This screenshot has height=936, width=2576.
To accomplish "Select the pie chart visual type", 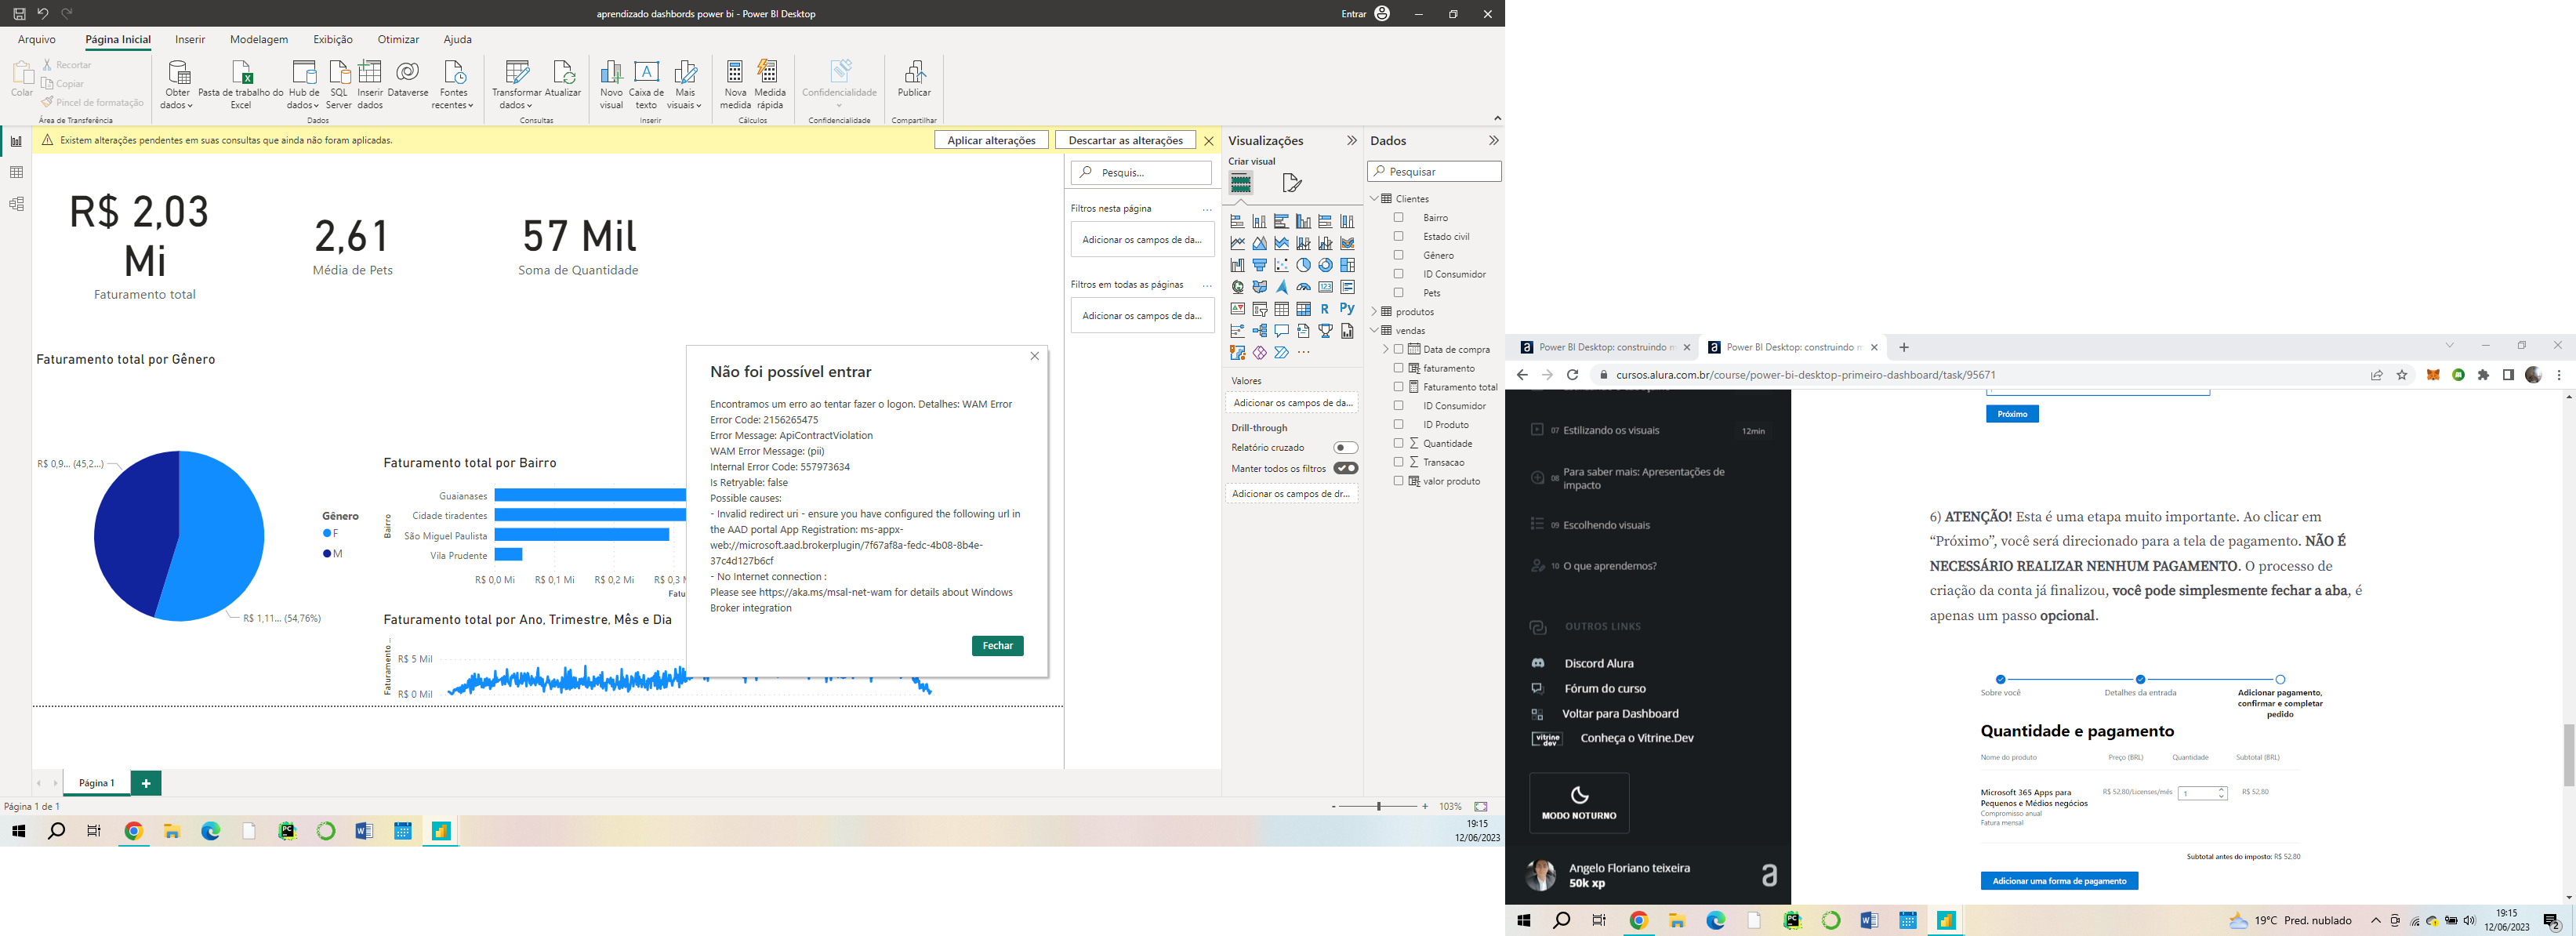I will coord(1304,265).
